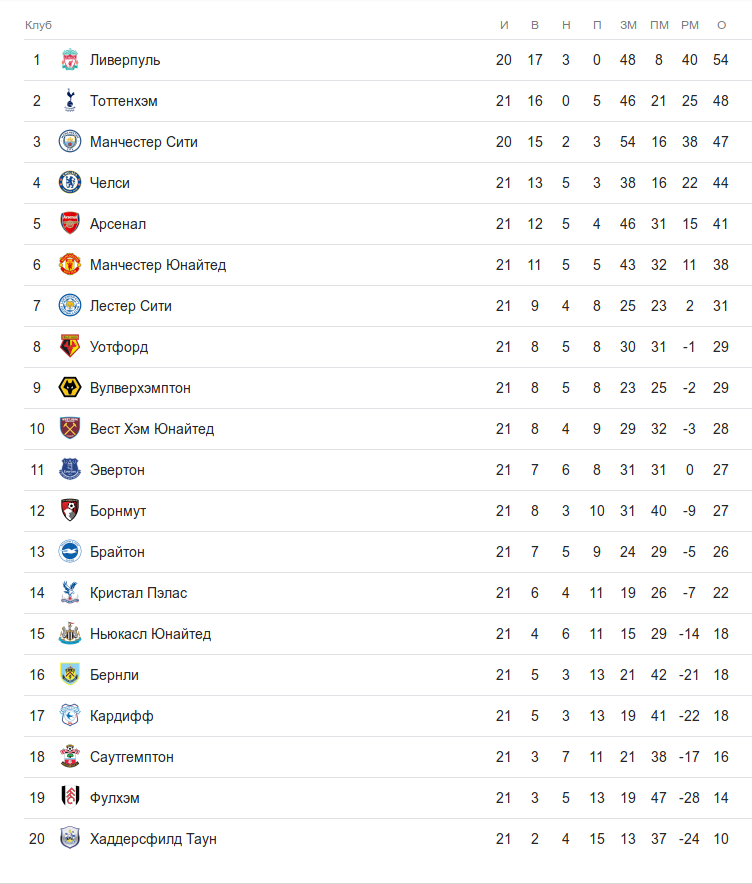Click the Wolverhampton wolf crest icon
The image size is (752, 884).
tap(69, 388)
